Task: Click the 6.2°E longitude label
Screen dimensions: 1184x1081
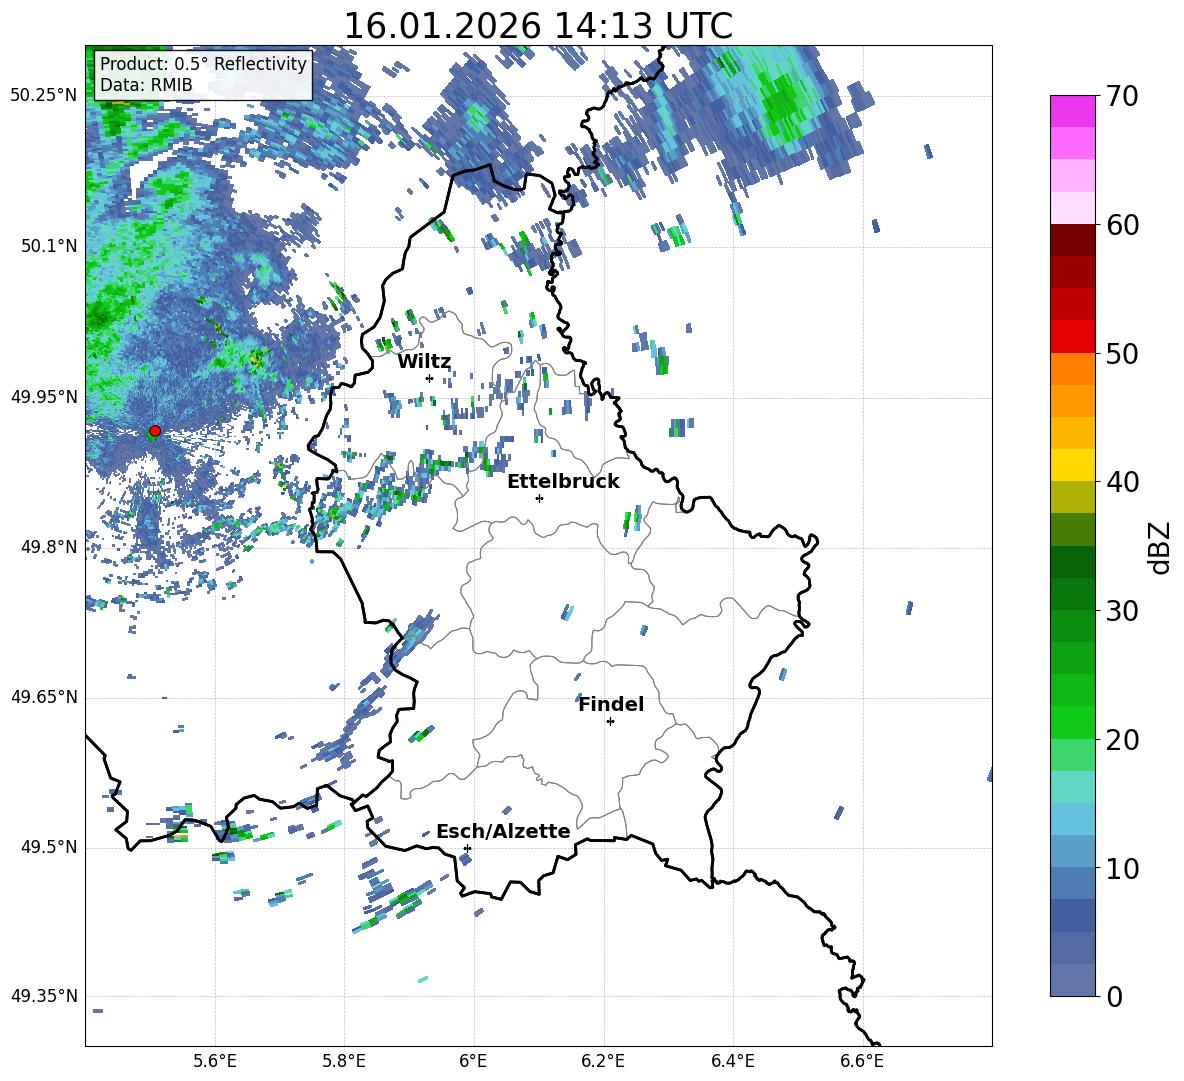Action: tap(603, 1061)
